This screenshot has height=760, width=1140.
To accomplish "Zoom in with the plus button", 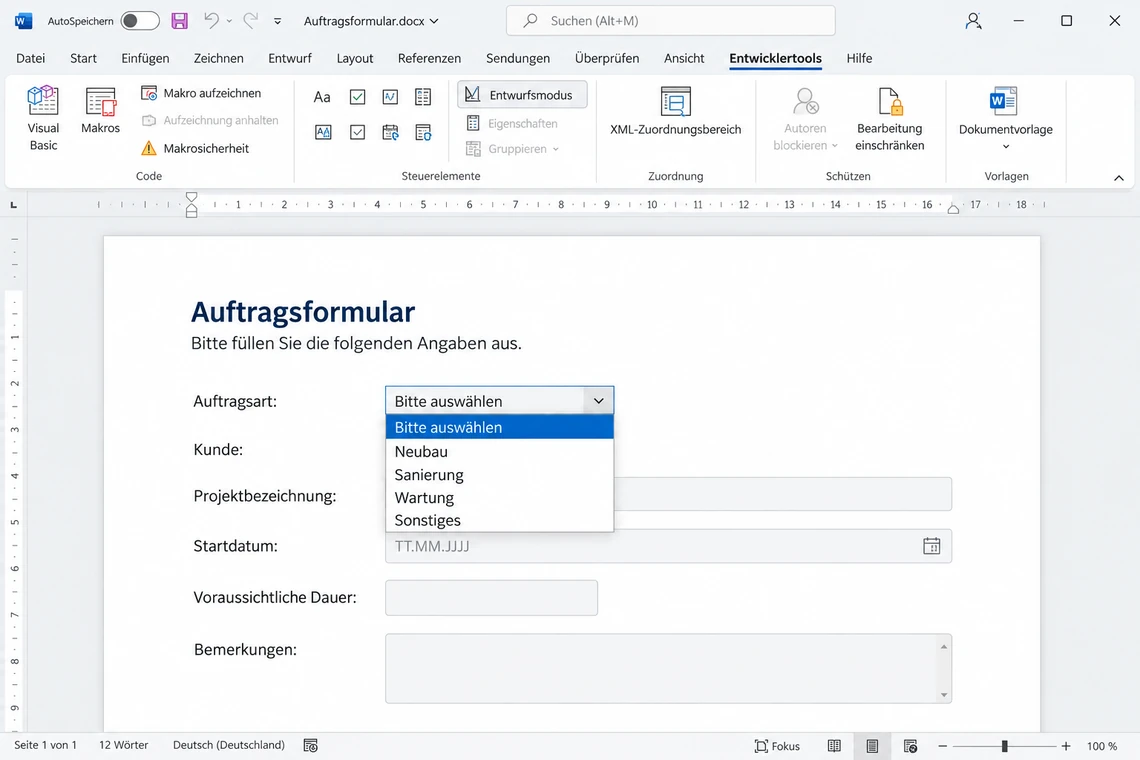I will pos(1066,746).
